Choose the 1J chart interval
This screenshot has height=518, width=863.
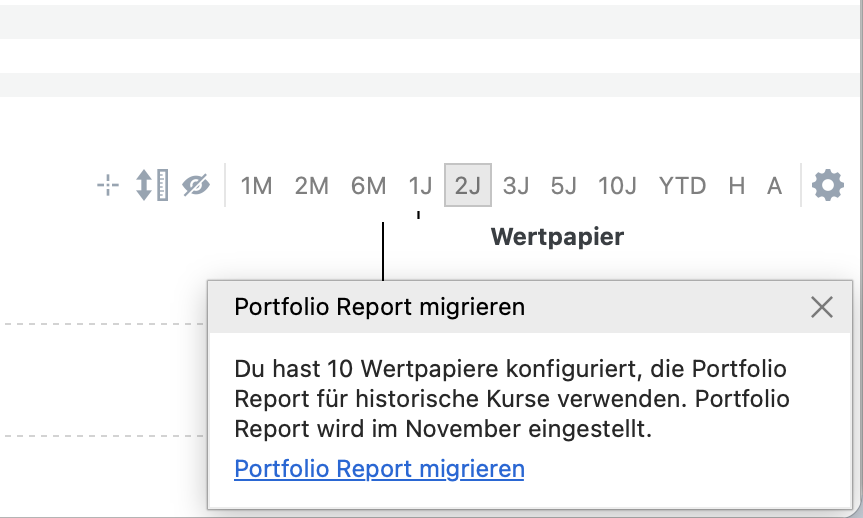point(420,186)
